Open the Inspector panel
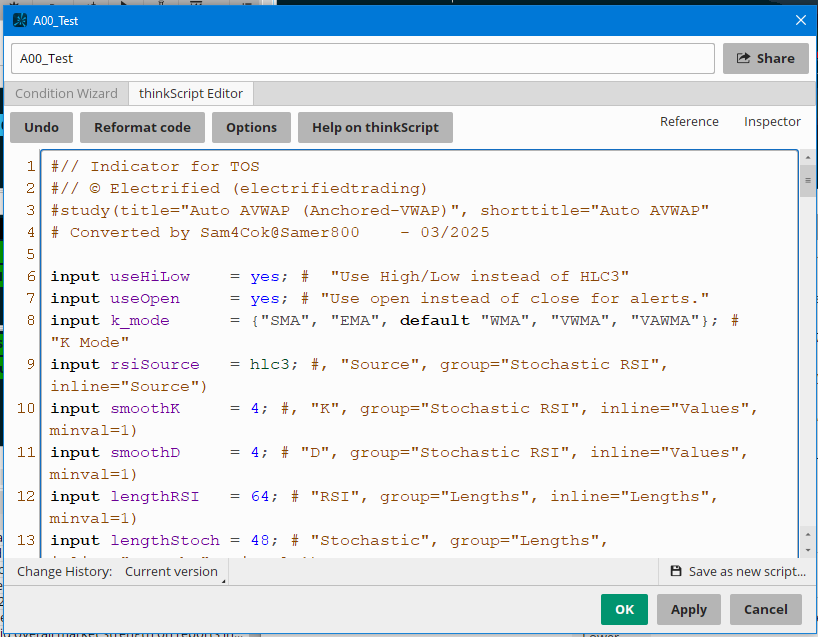 click(x=772, y=121)
